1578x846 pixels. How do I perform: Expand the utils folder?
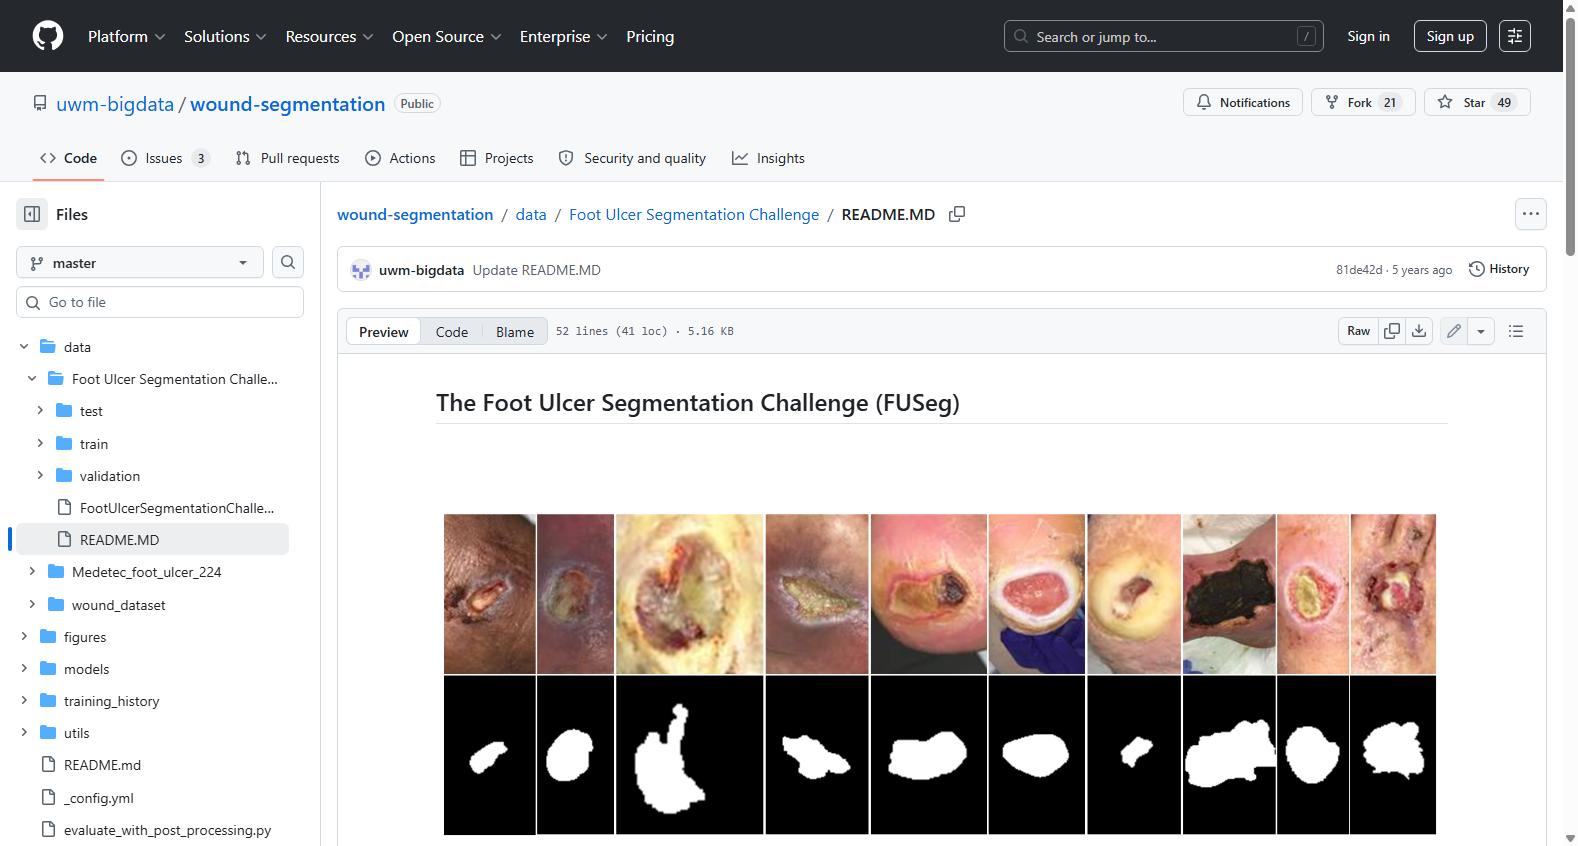click(24, 733)
